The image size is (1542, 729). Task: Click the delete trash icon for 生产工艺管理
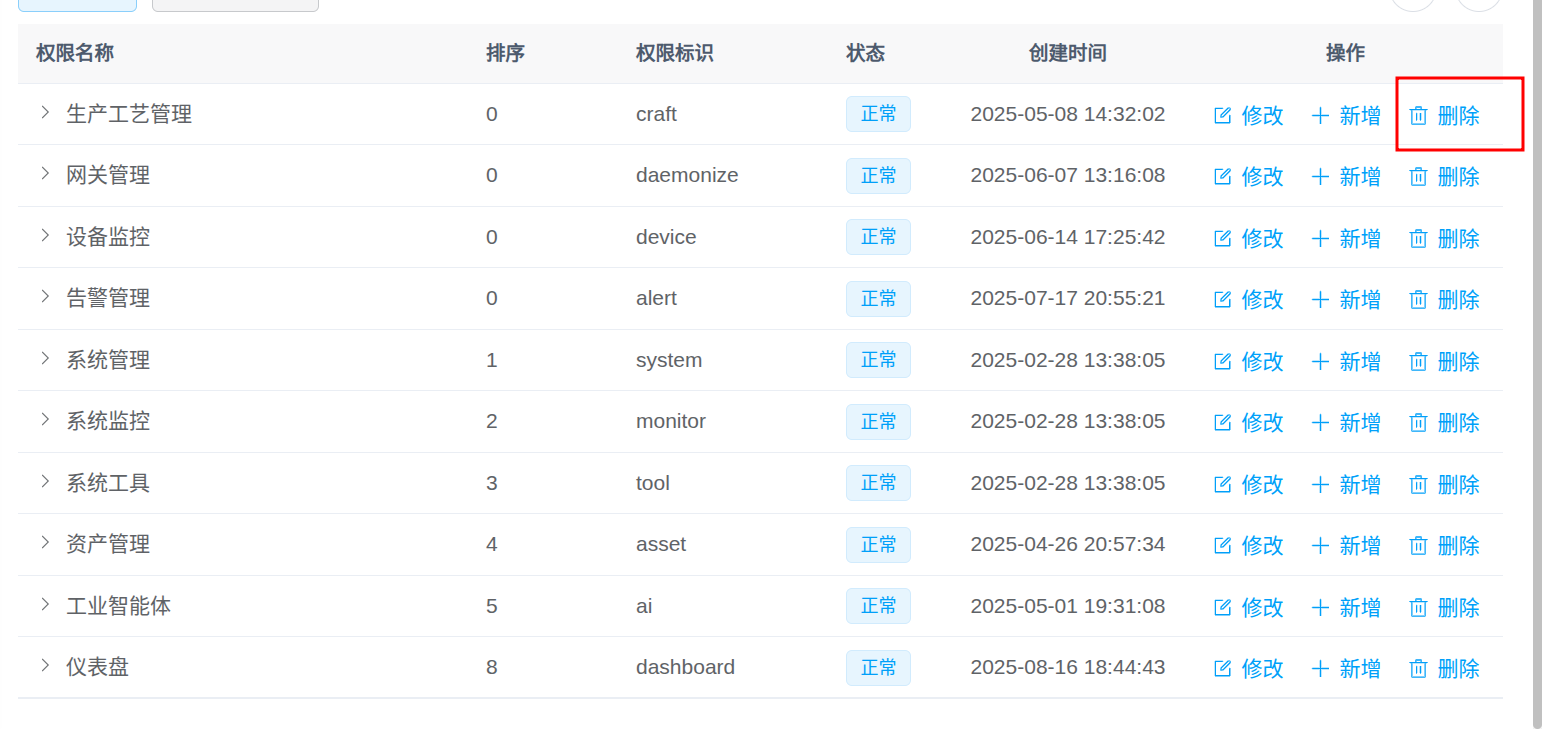point(1418,116)
